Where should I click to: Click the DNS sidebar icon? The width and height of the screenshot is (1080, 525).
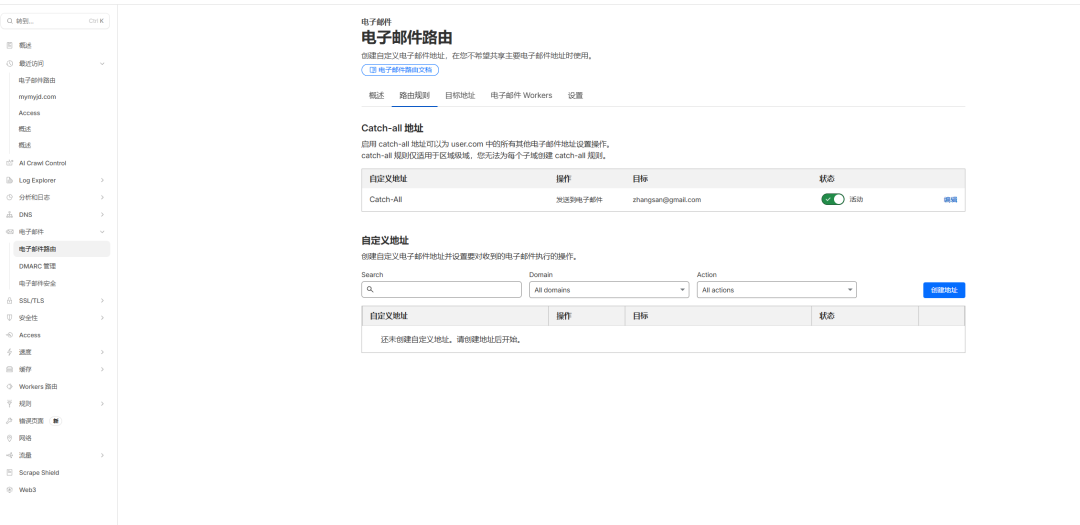(10, 215)
